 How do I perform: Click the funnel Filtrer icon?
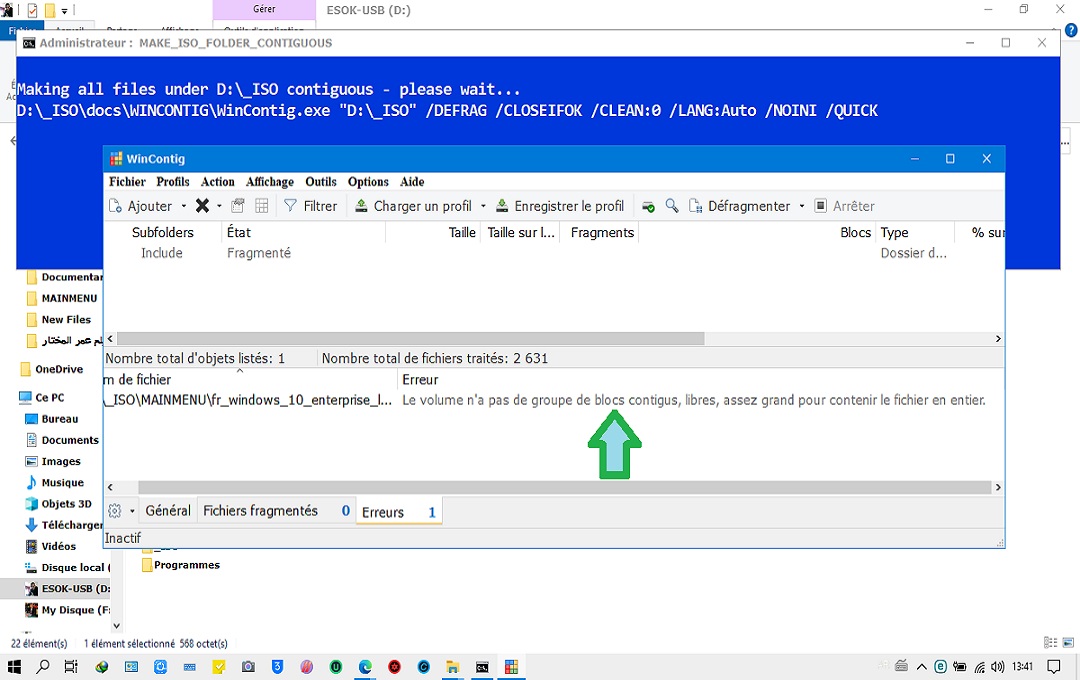(290, 206)
